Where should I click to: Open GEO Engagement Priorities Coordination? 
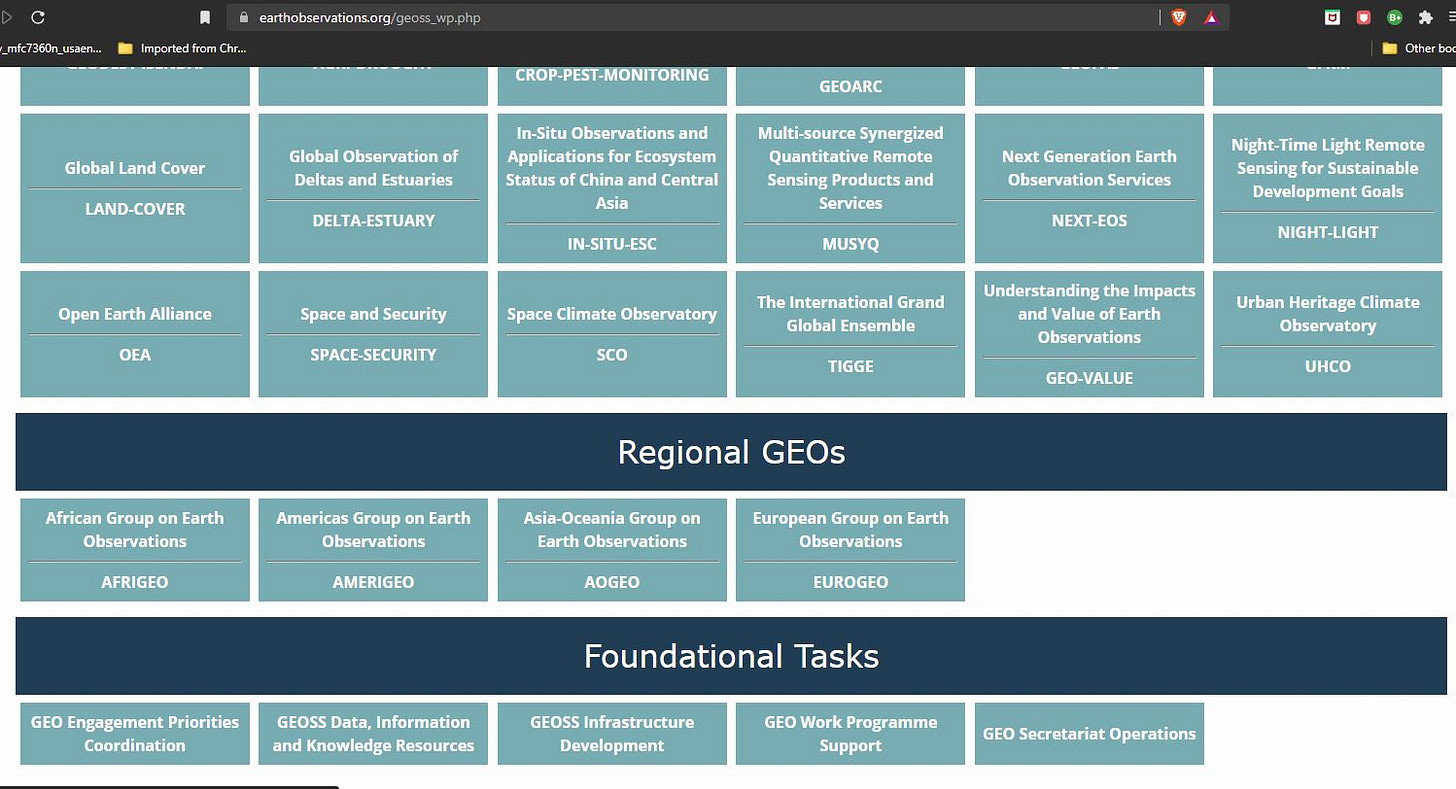coord(135,734)
